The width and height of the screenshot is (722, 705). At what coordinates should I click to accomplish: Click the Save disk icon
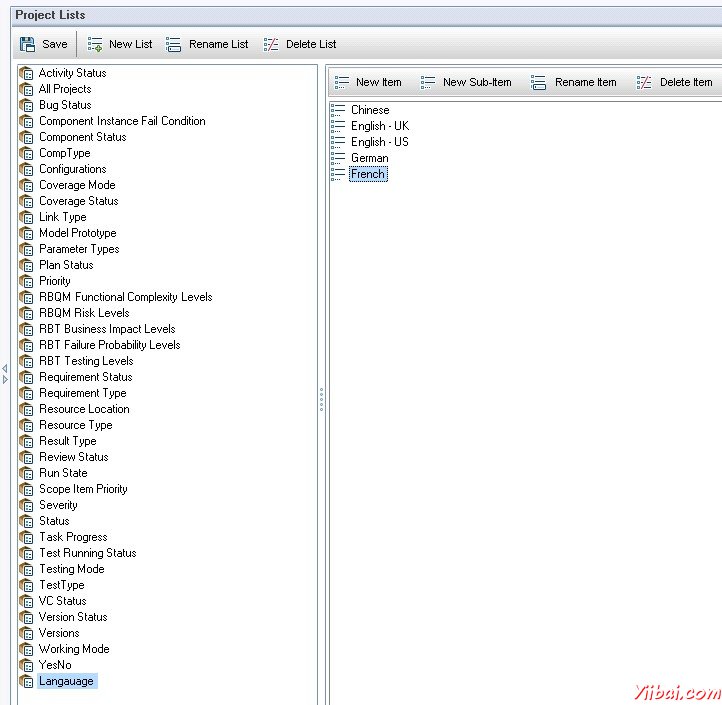(x=28, y=44)
